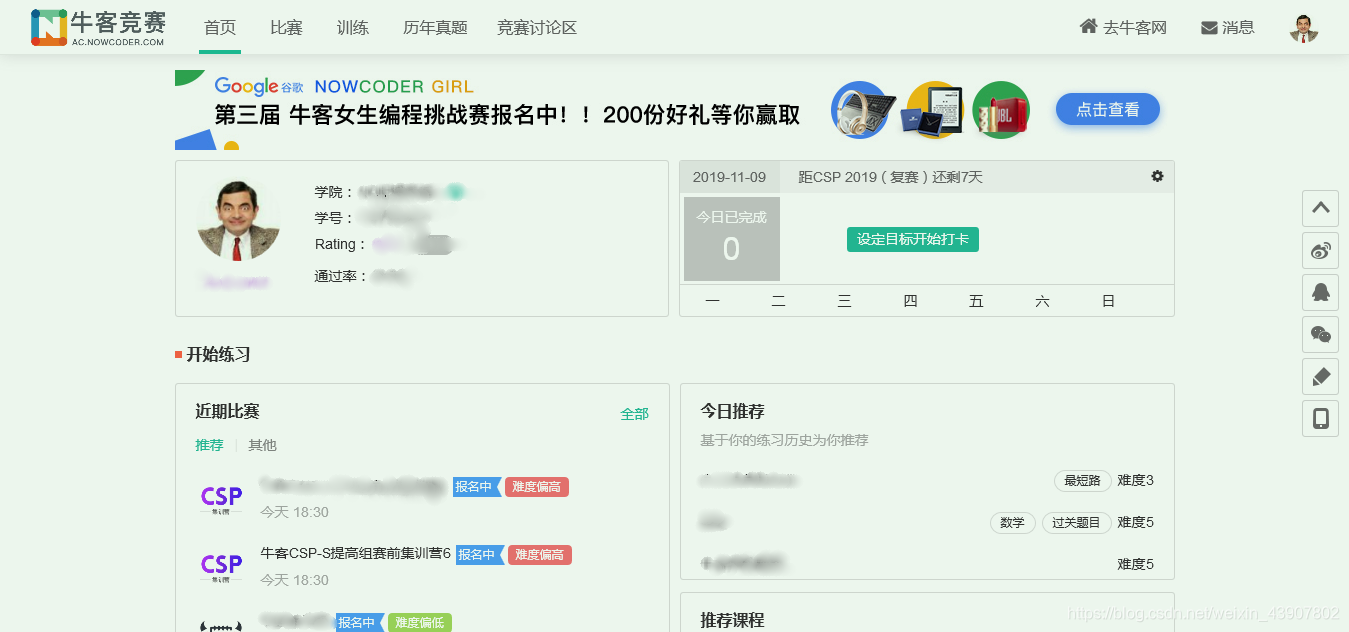The height and width of the screenshot is (632, 1349).
Task: Select the 推荐 contests filter
Action: point(208,445)
